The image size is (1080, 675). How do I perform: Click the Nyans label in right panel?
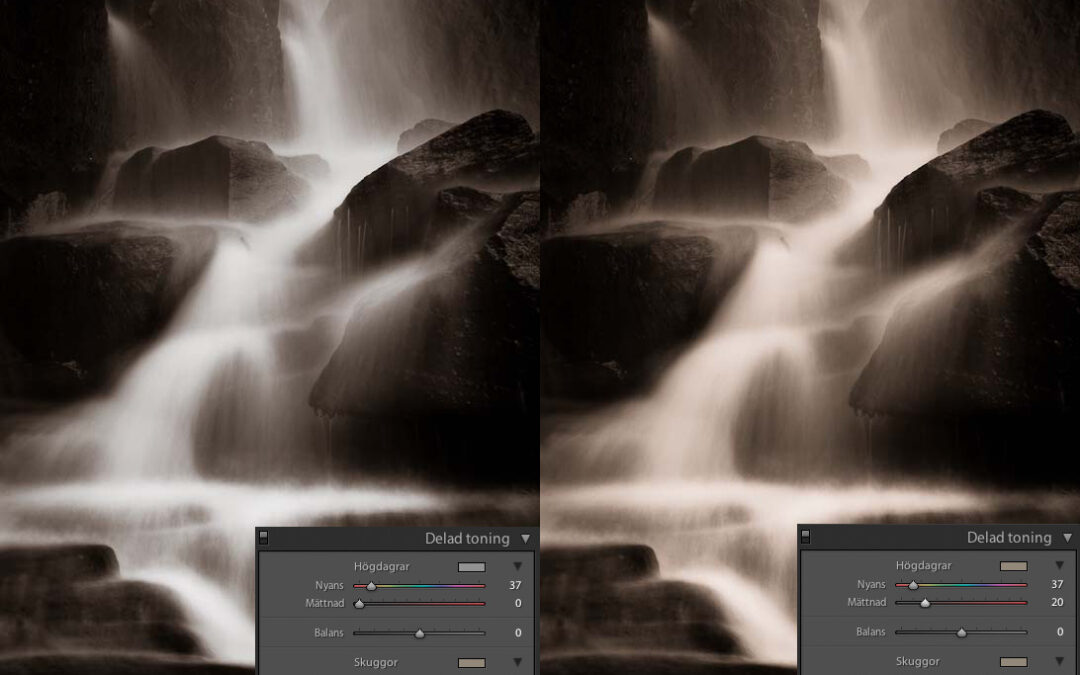(x=871, y=583)
